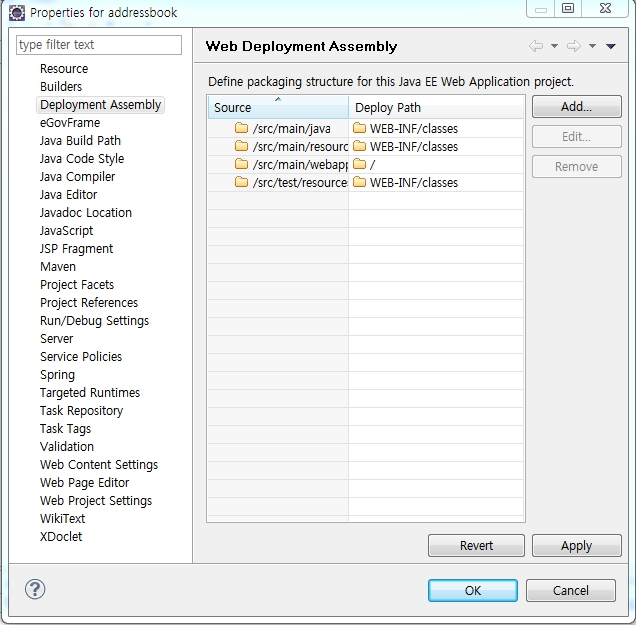Click the Properties window title bar icon

pyautogui.click(x=16, y=13)
